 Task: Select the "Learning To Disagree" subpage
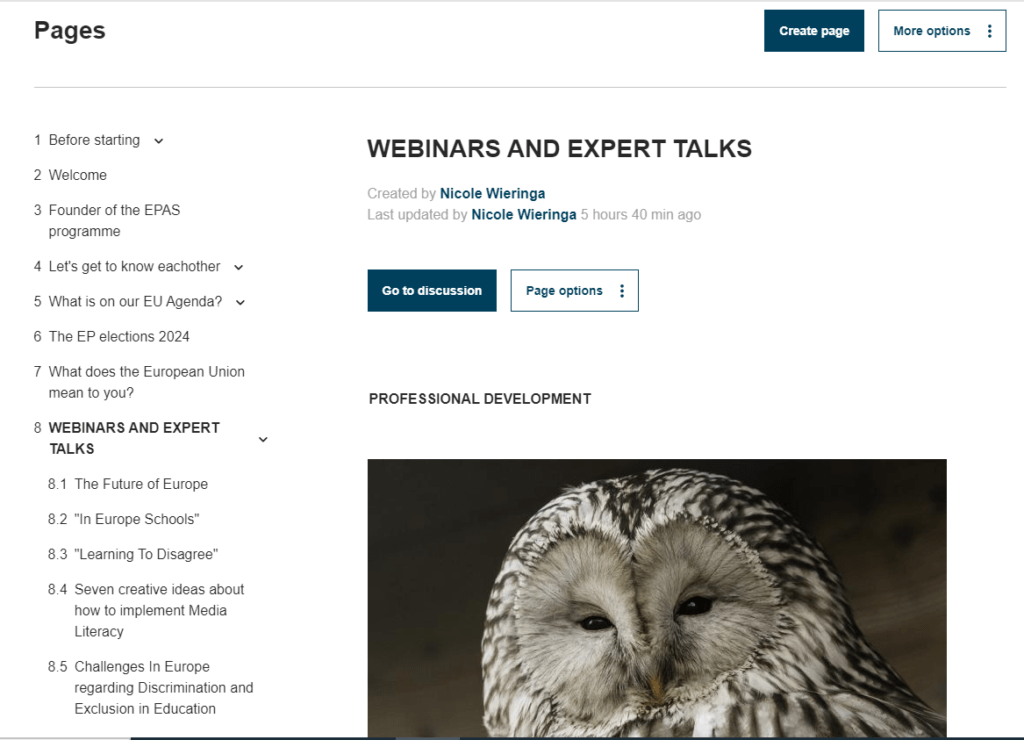click(x=146, y=554)
